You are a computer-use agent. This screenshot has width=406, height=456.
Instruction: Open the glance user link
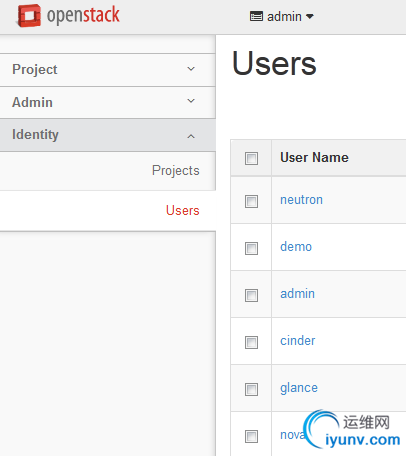(x=299, y=388)
